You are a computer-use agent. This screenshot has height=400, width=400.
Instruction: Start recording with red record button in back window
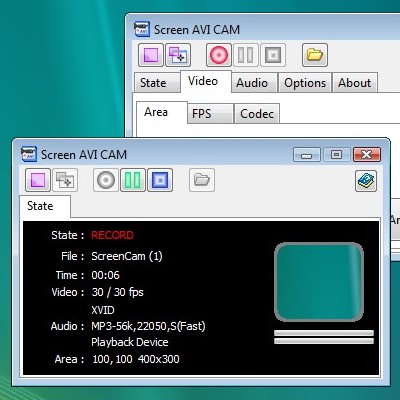pyautogui.click(x=219, y=55)
